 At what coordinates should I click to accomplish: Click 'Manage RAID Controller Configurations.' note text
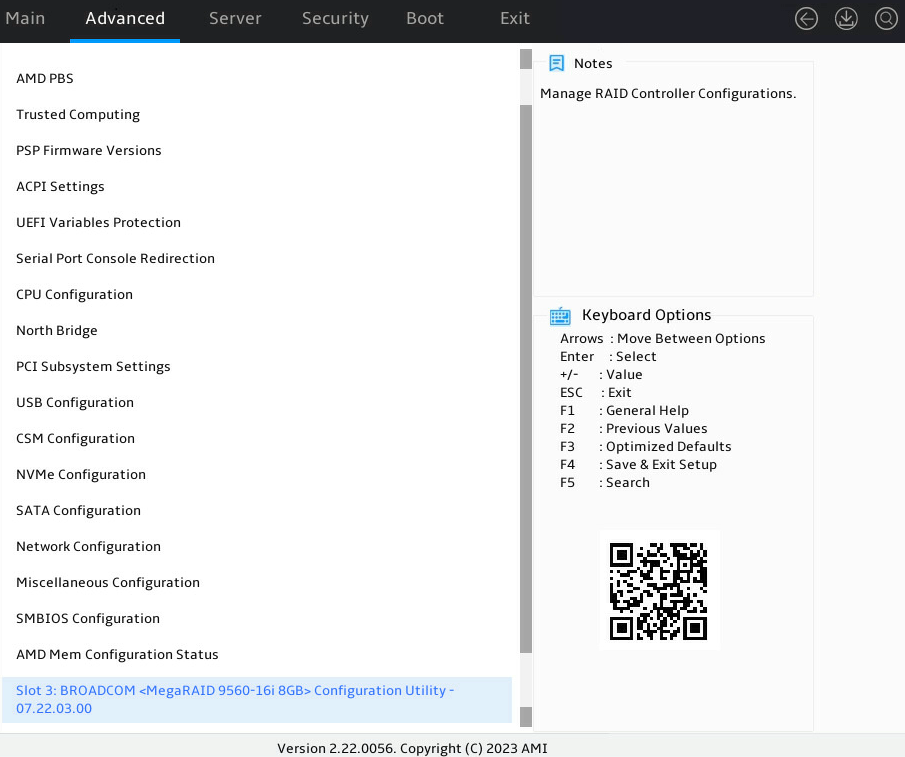tap(668, 93)
